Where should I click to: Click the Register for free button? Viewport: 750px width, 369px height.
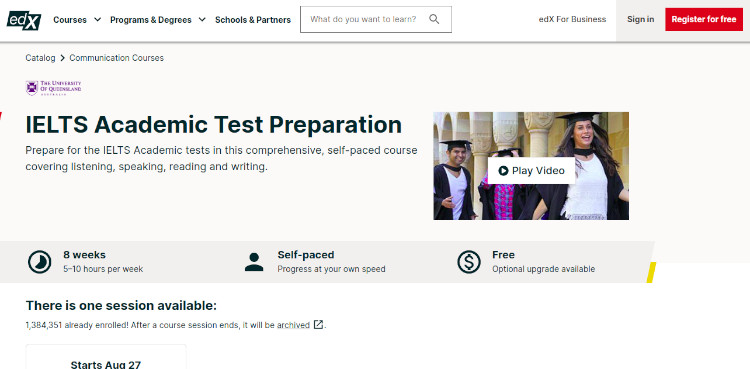click(x=704, y=20)
